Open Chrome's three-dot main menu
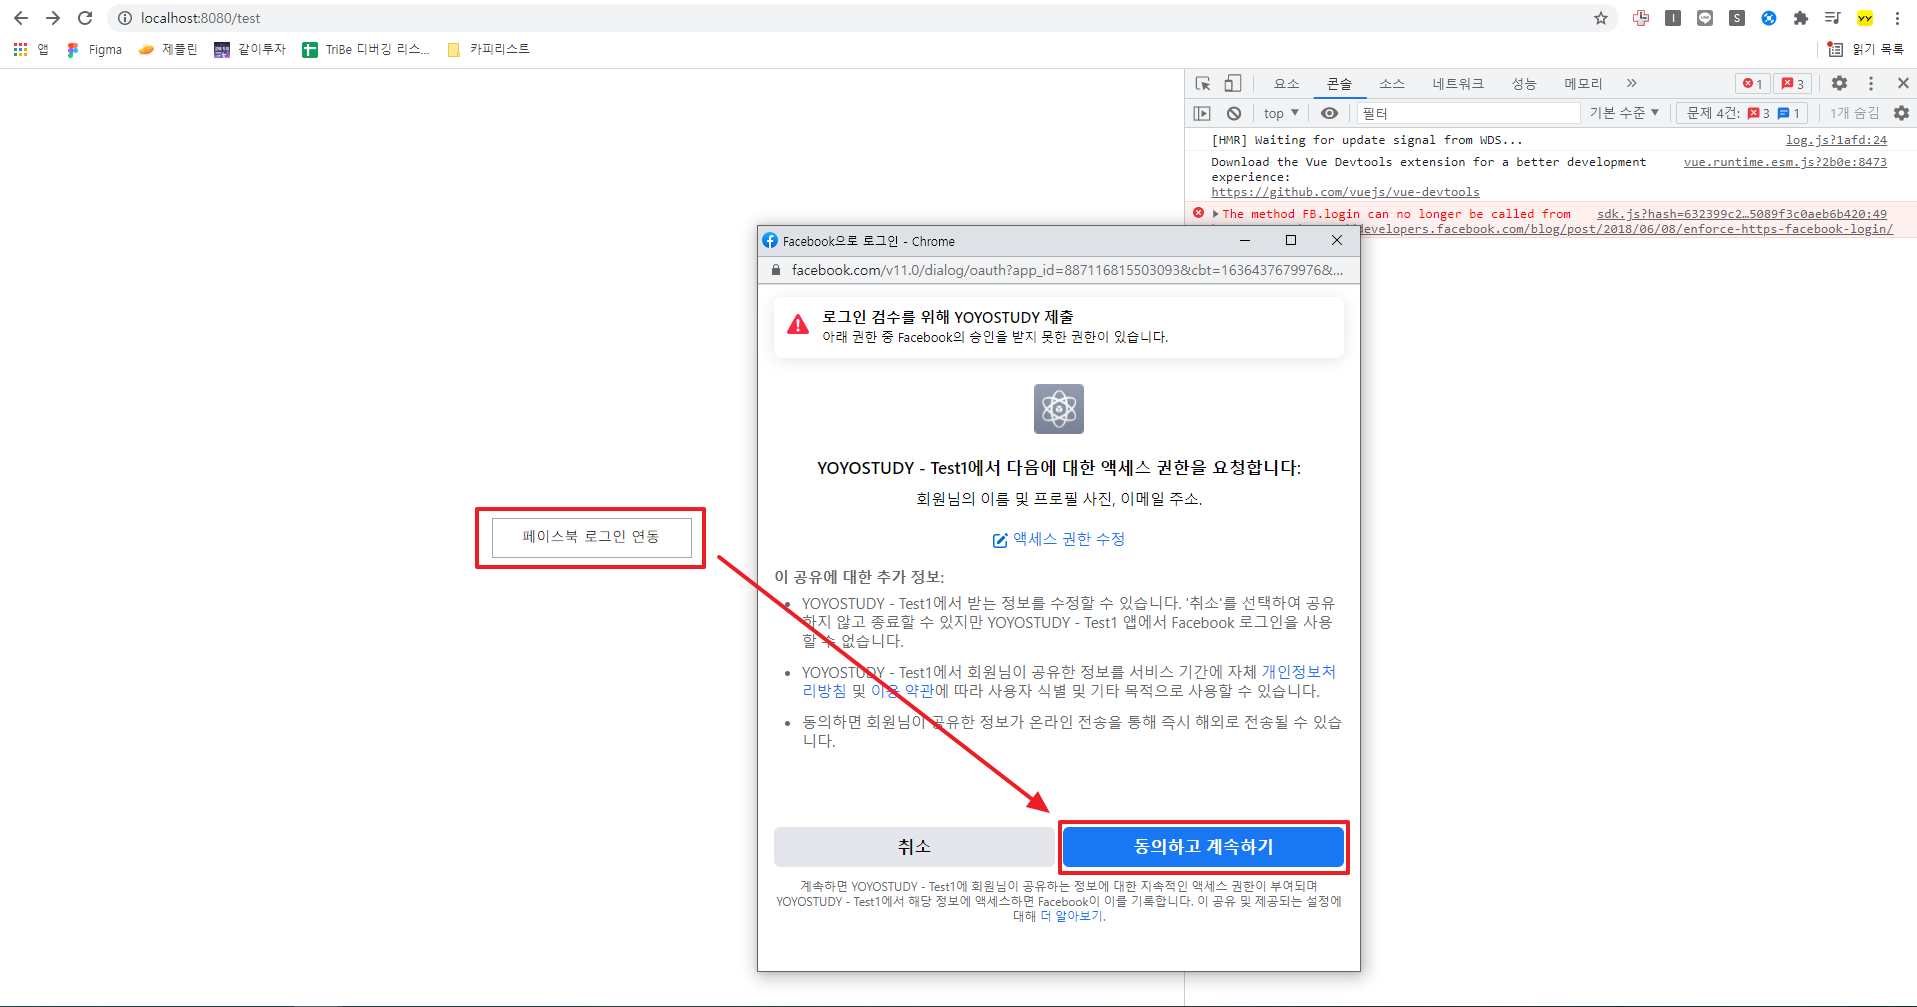 coord(1897,18)
